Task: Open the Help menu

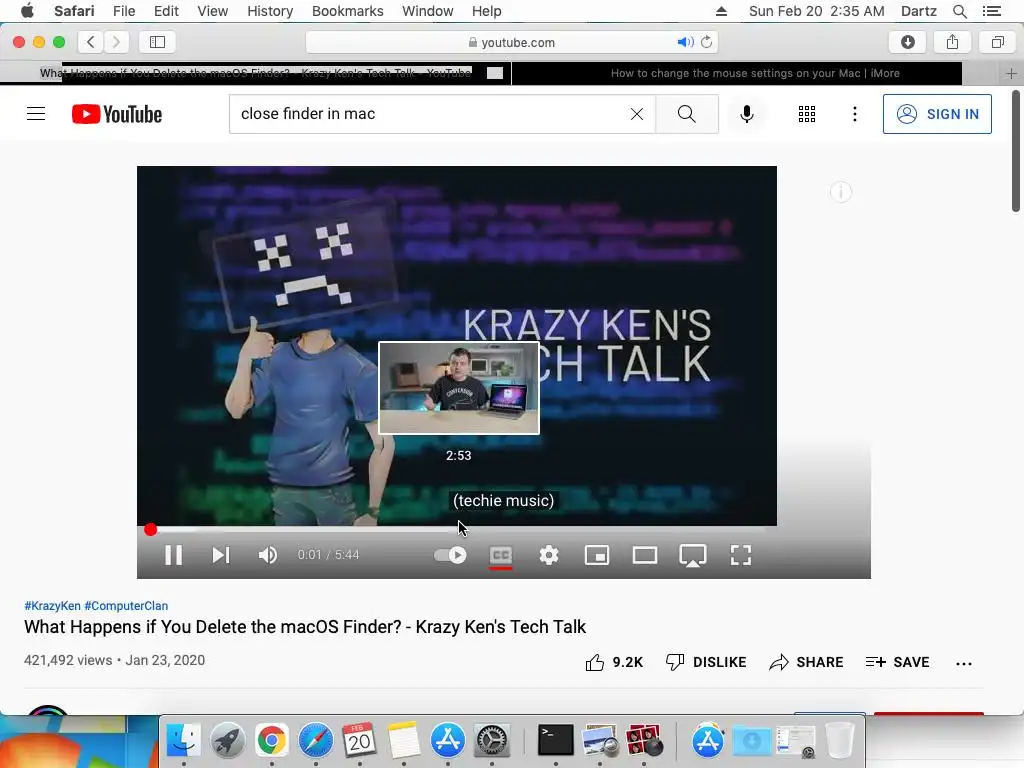Action: point(487,11)
